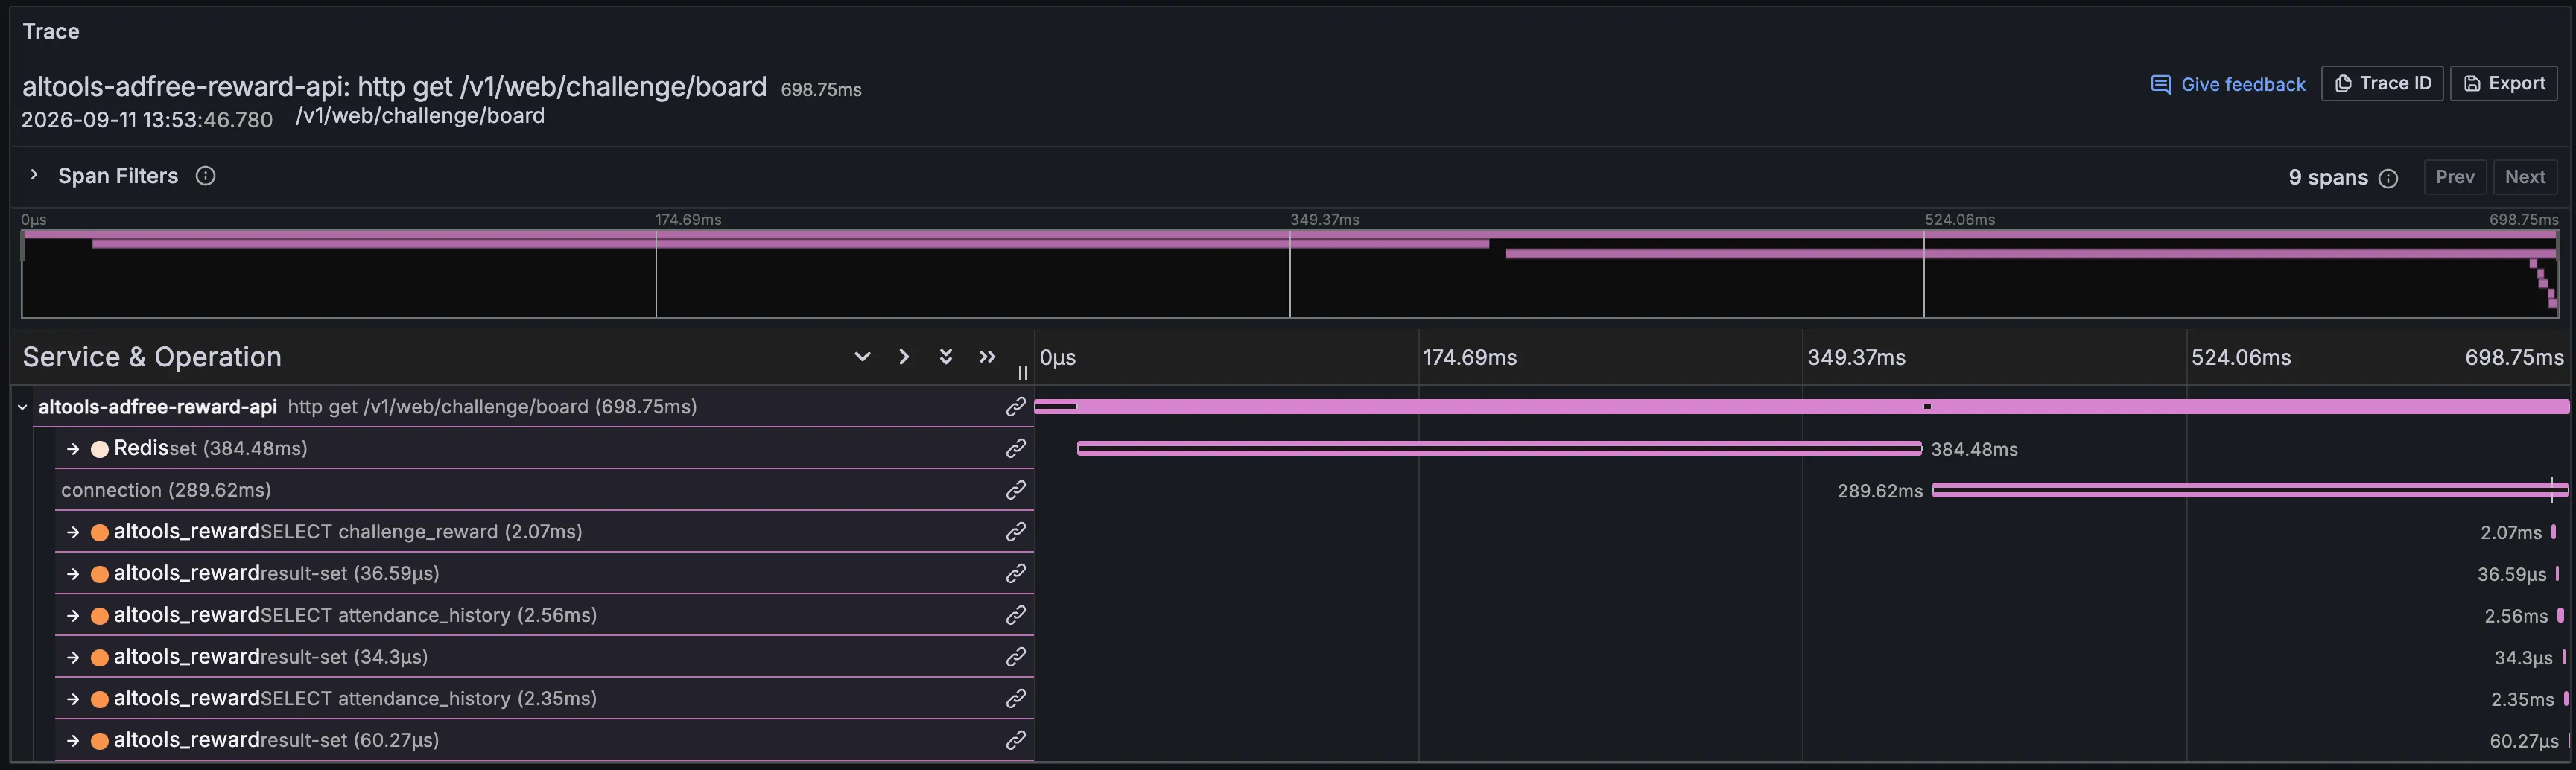The image size is (2576, 770).
Task: Click the trace title http get /v1/web/challenge/board
Action: (x=394, y=87)
